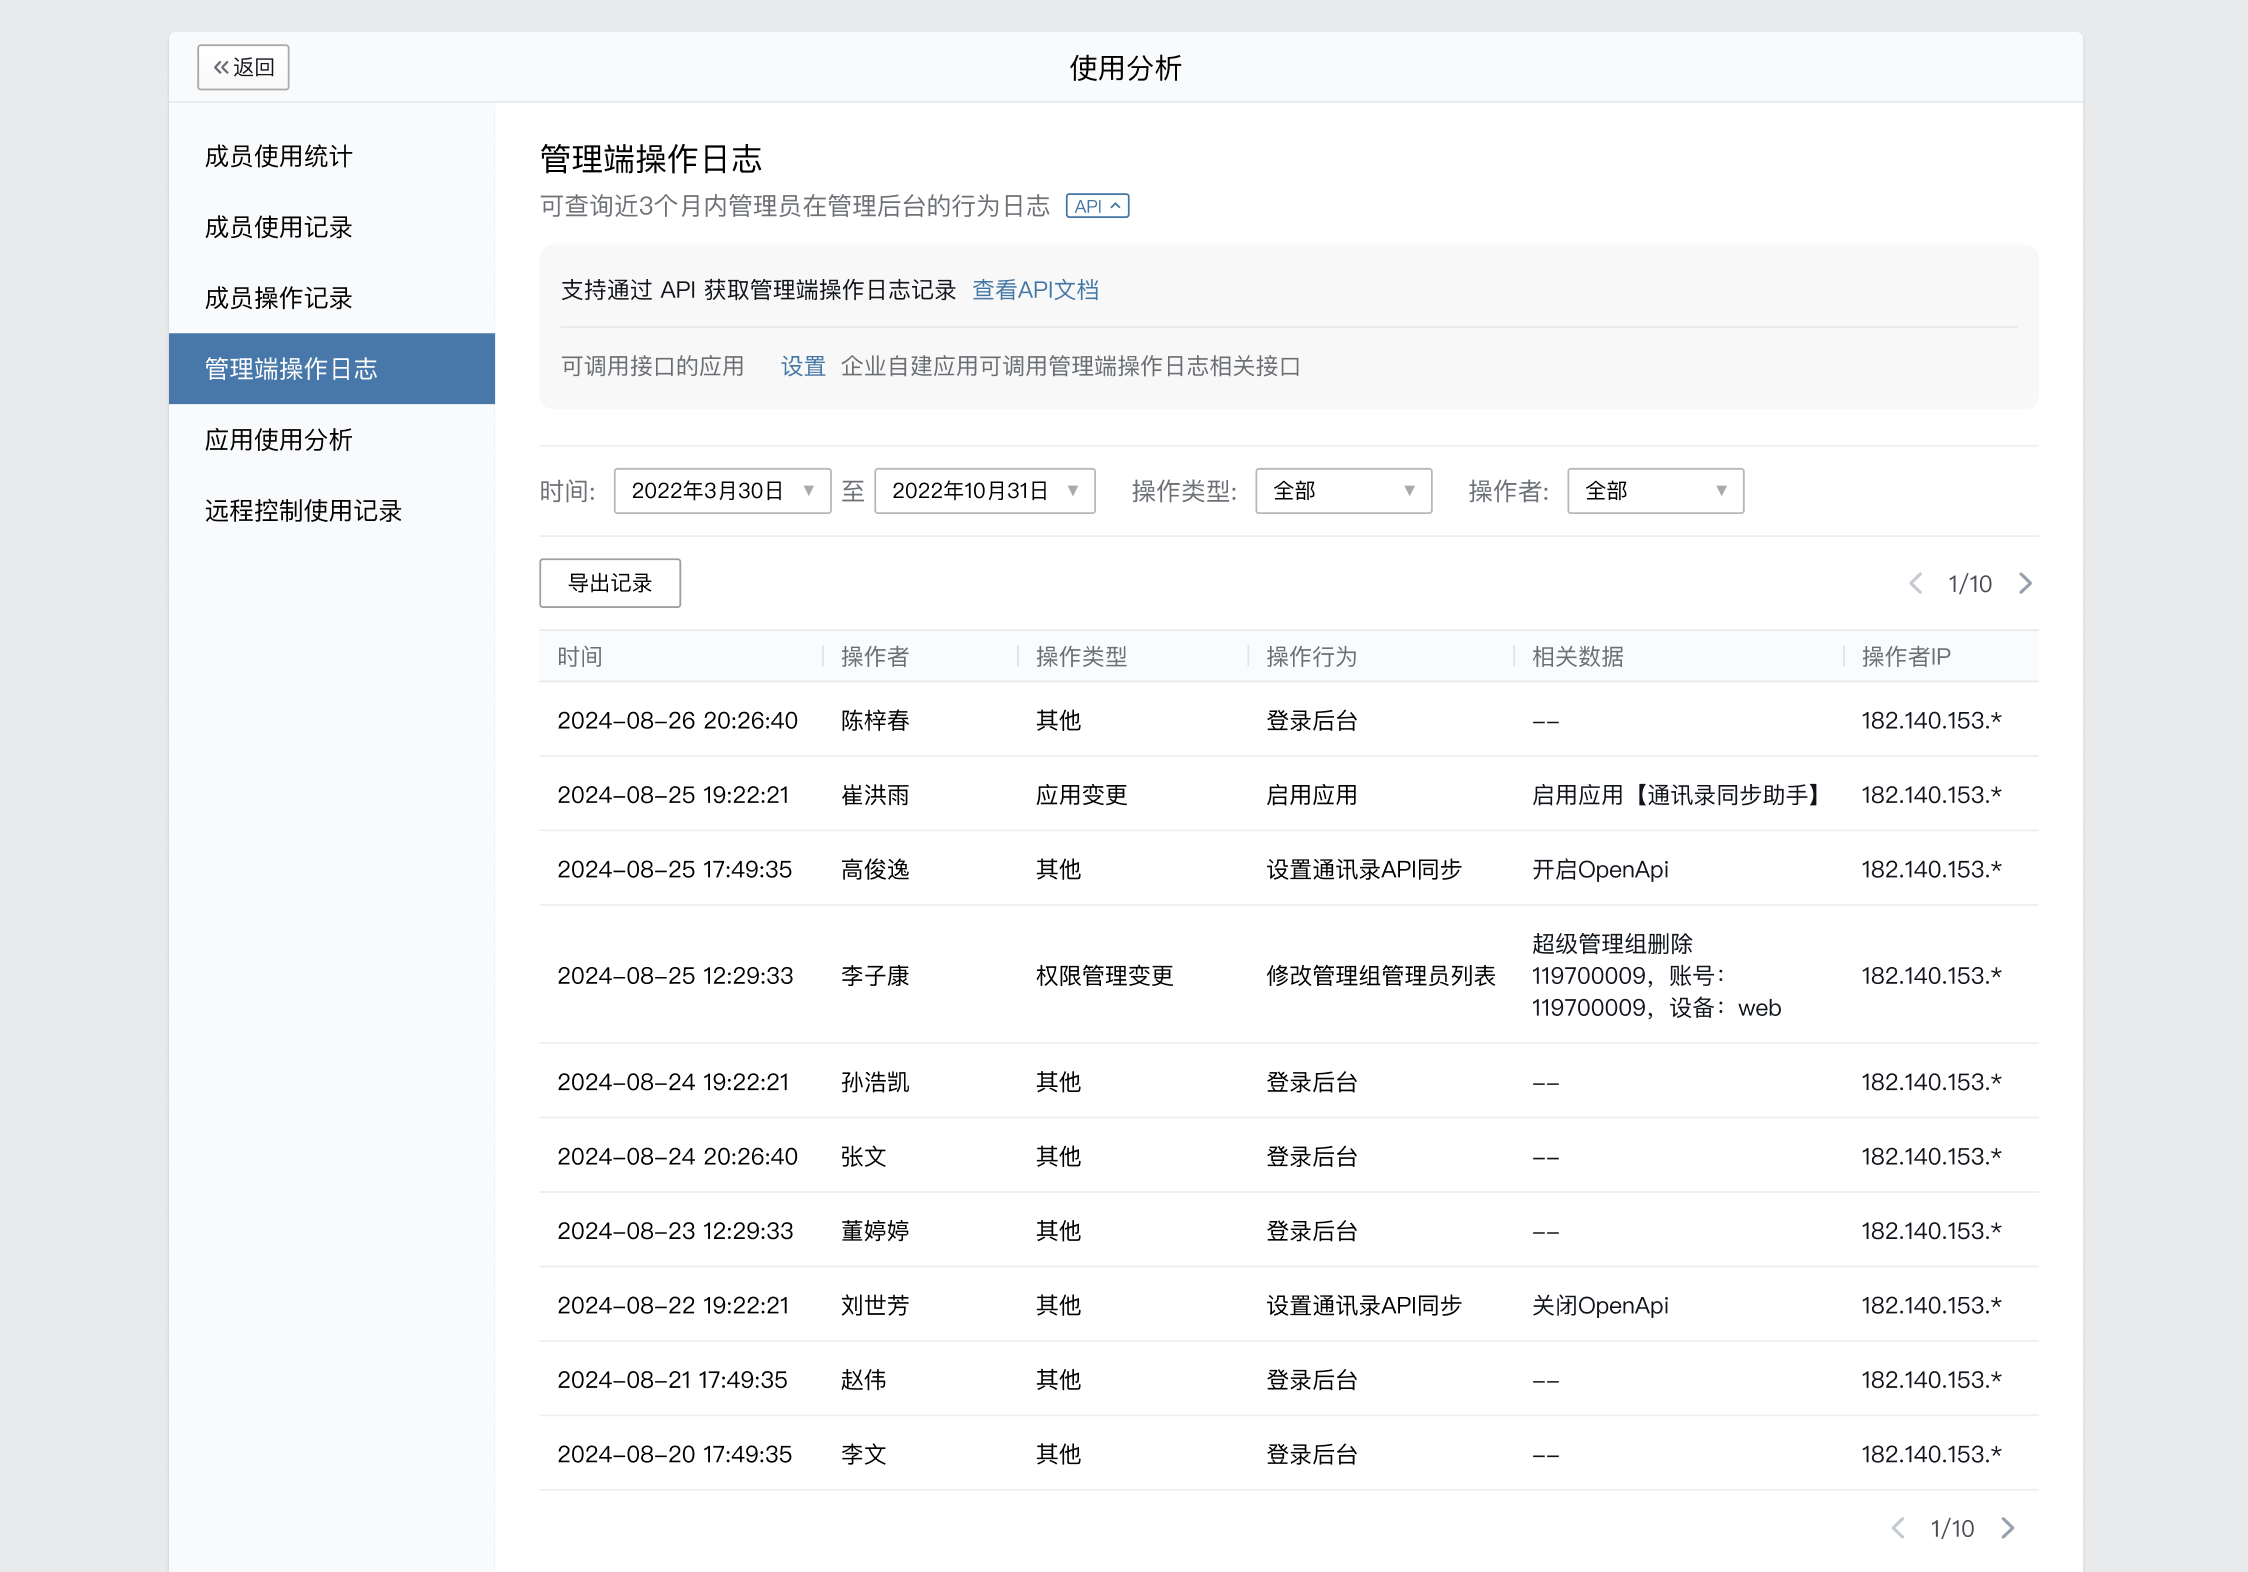Collapse the API info badge

click(1097, 206)
